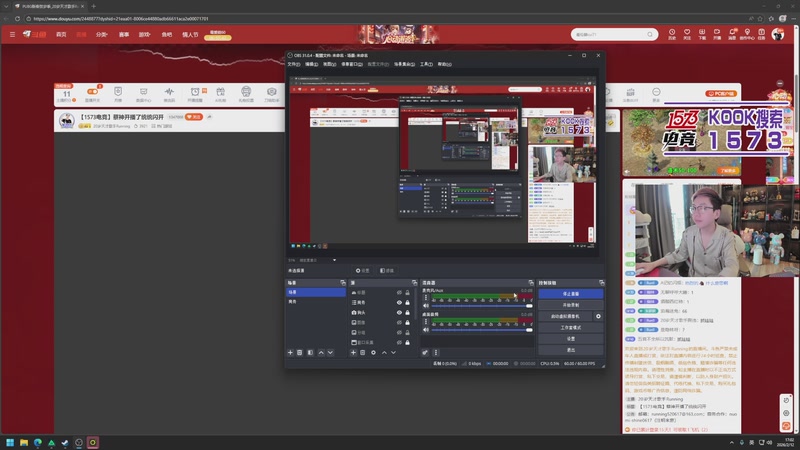Open virtual camera settings gear icon

[598, 316]
